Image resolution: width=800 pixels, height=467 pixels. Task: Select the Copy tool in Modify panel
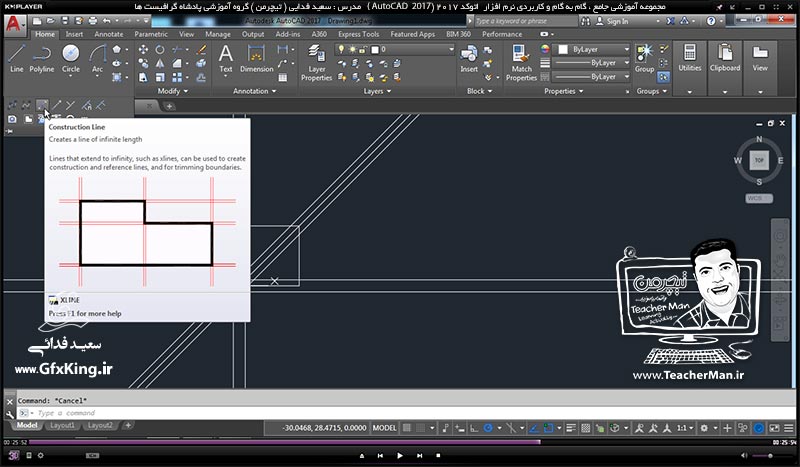(x=143, y=63)
